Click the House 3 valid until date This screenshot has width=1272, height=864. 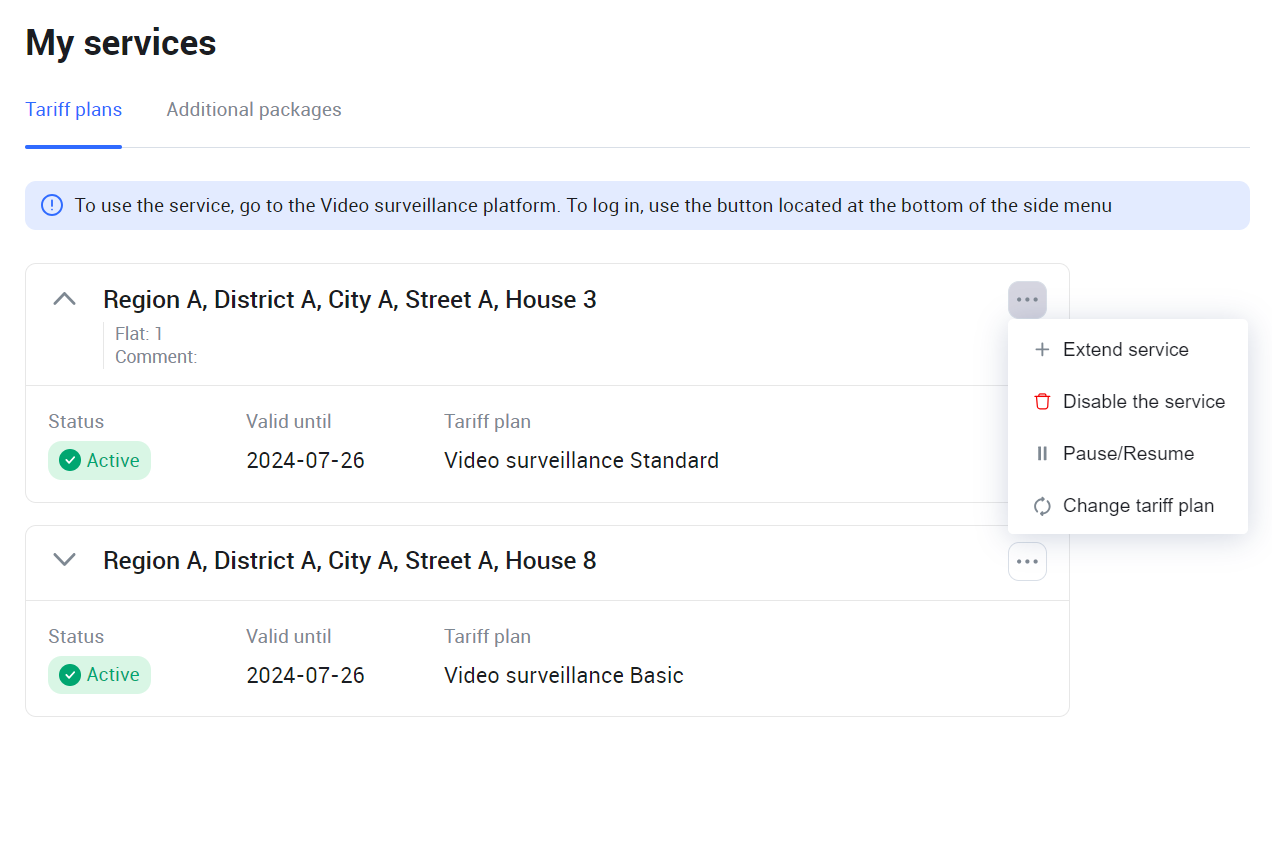(305, 461)
